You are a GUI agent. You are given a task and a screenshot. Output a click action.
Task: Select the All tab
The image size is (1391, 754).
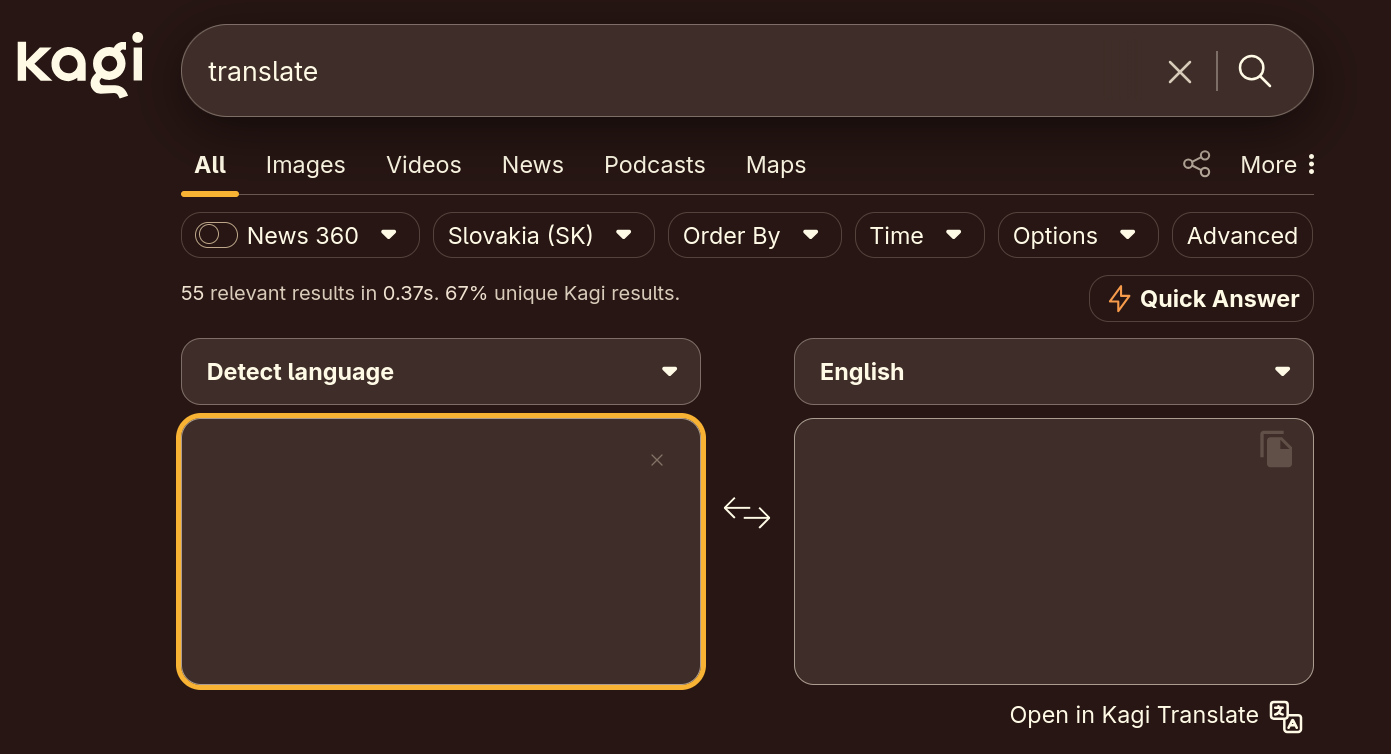click(x=210, y=165)
